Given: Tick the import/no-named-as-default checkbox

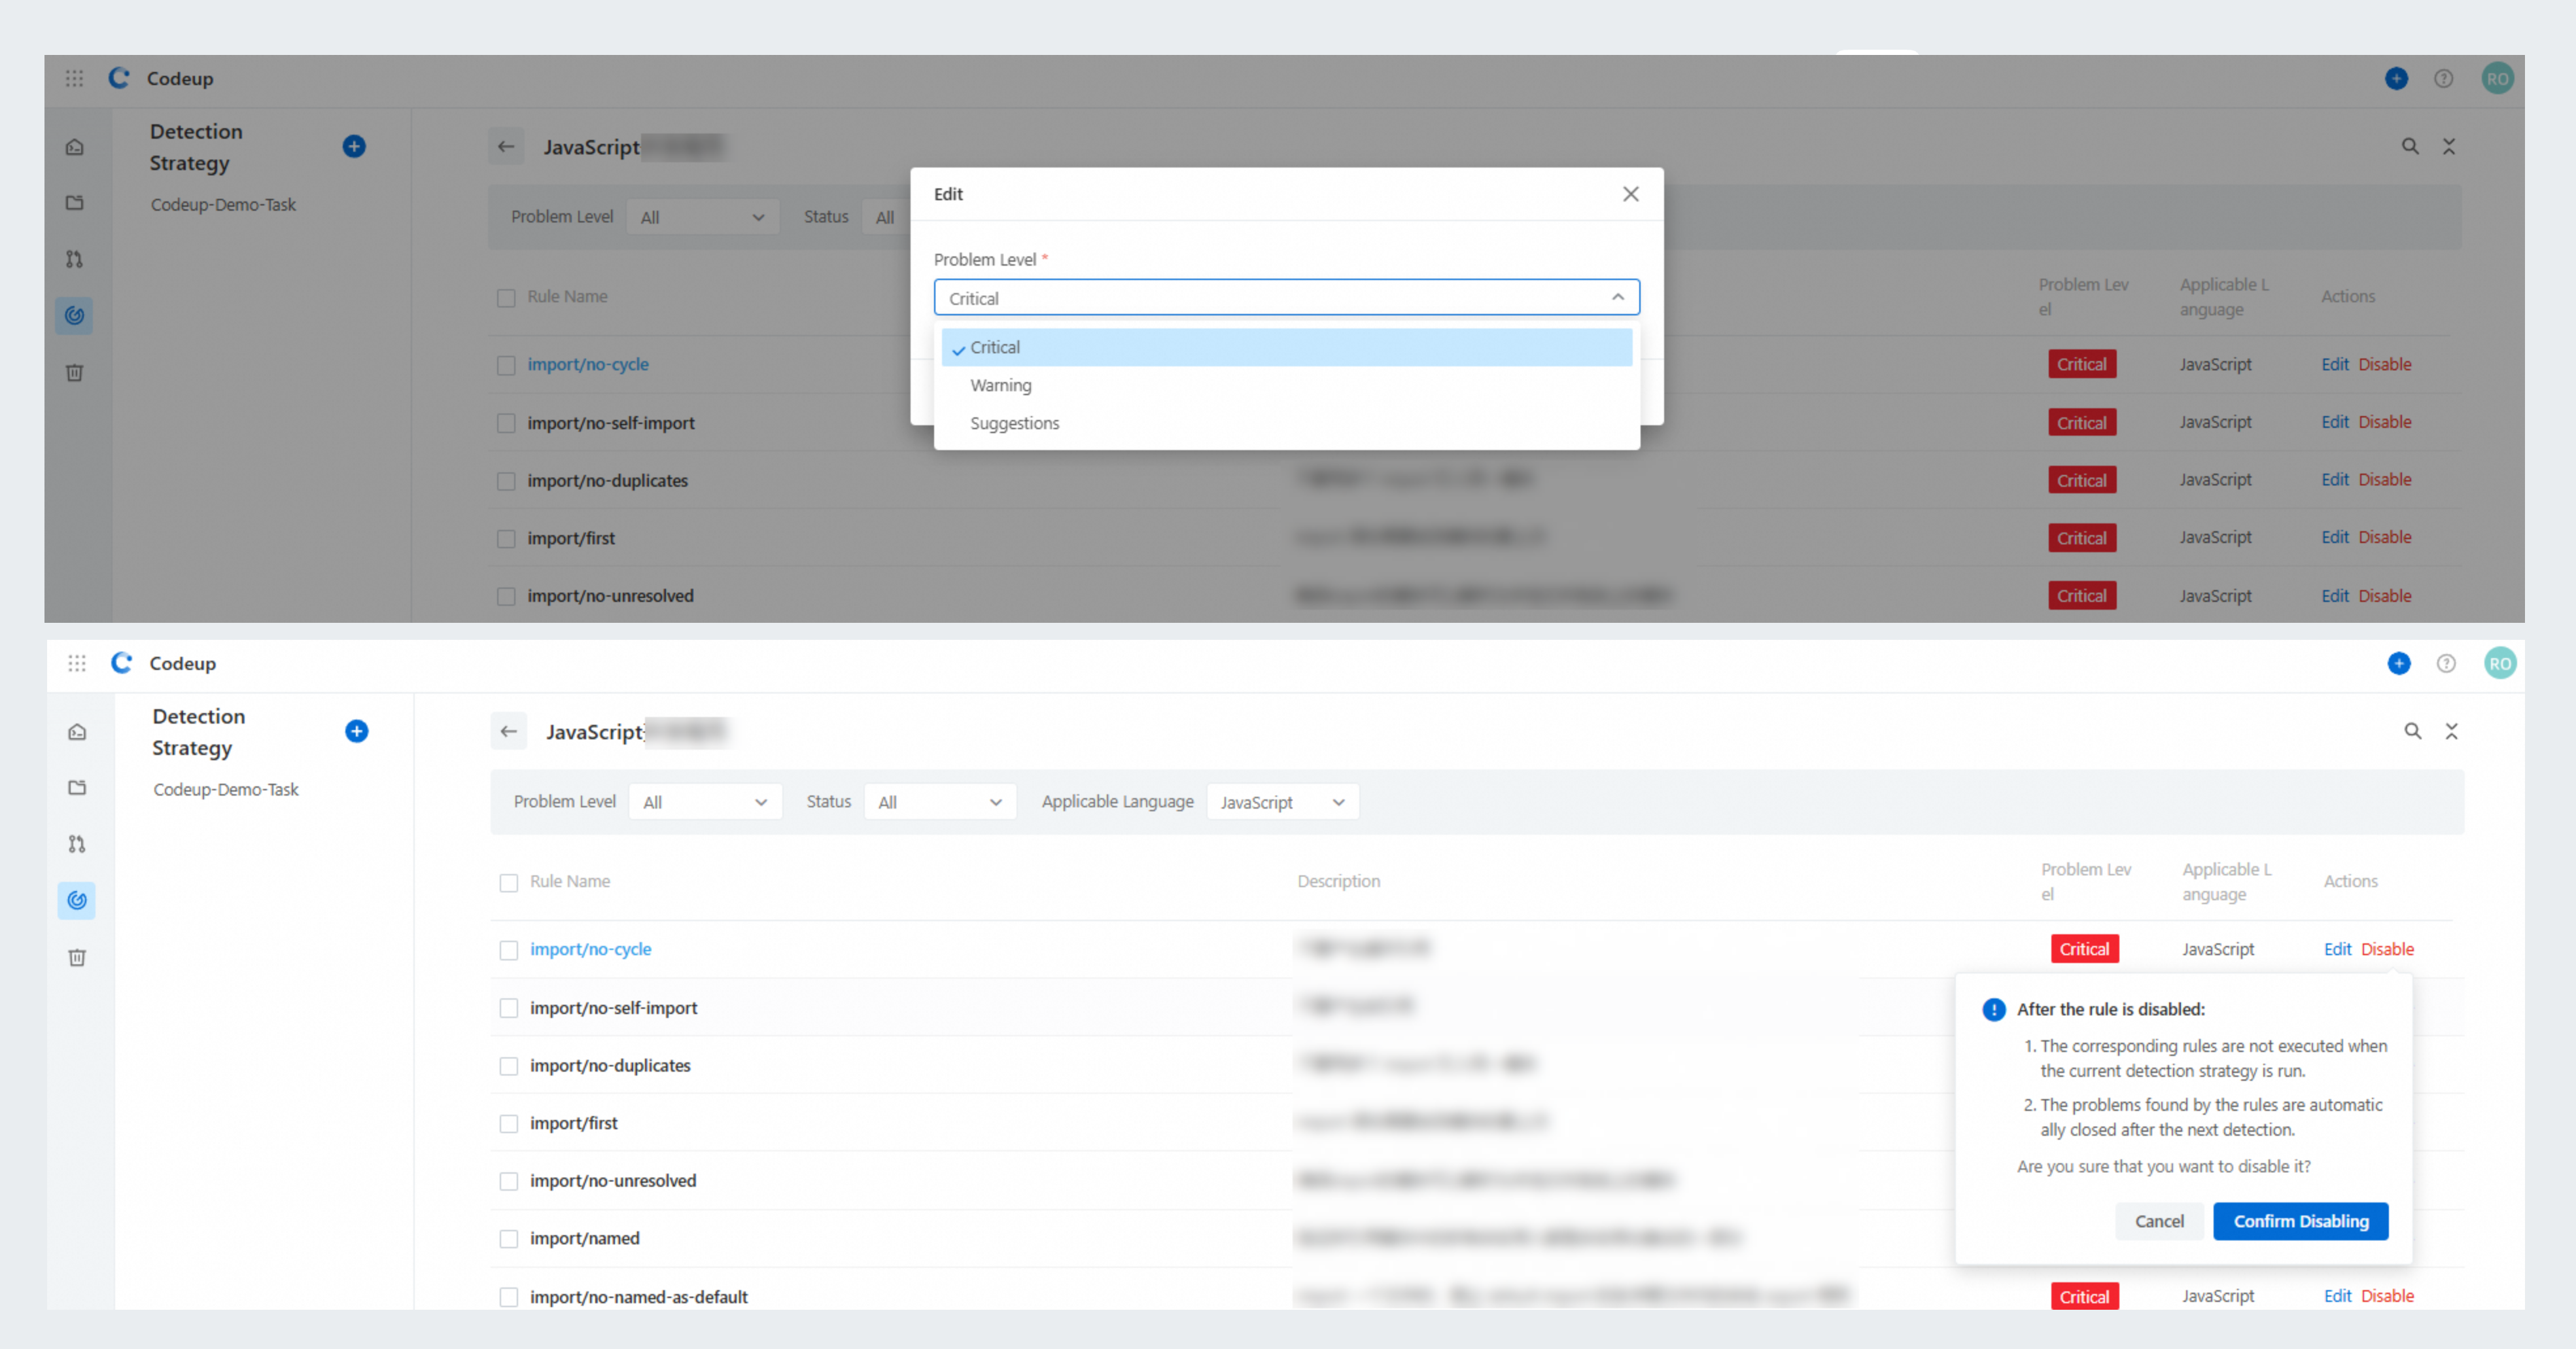Looking at the screenshot, I should pos(509,1297).
